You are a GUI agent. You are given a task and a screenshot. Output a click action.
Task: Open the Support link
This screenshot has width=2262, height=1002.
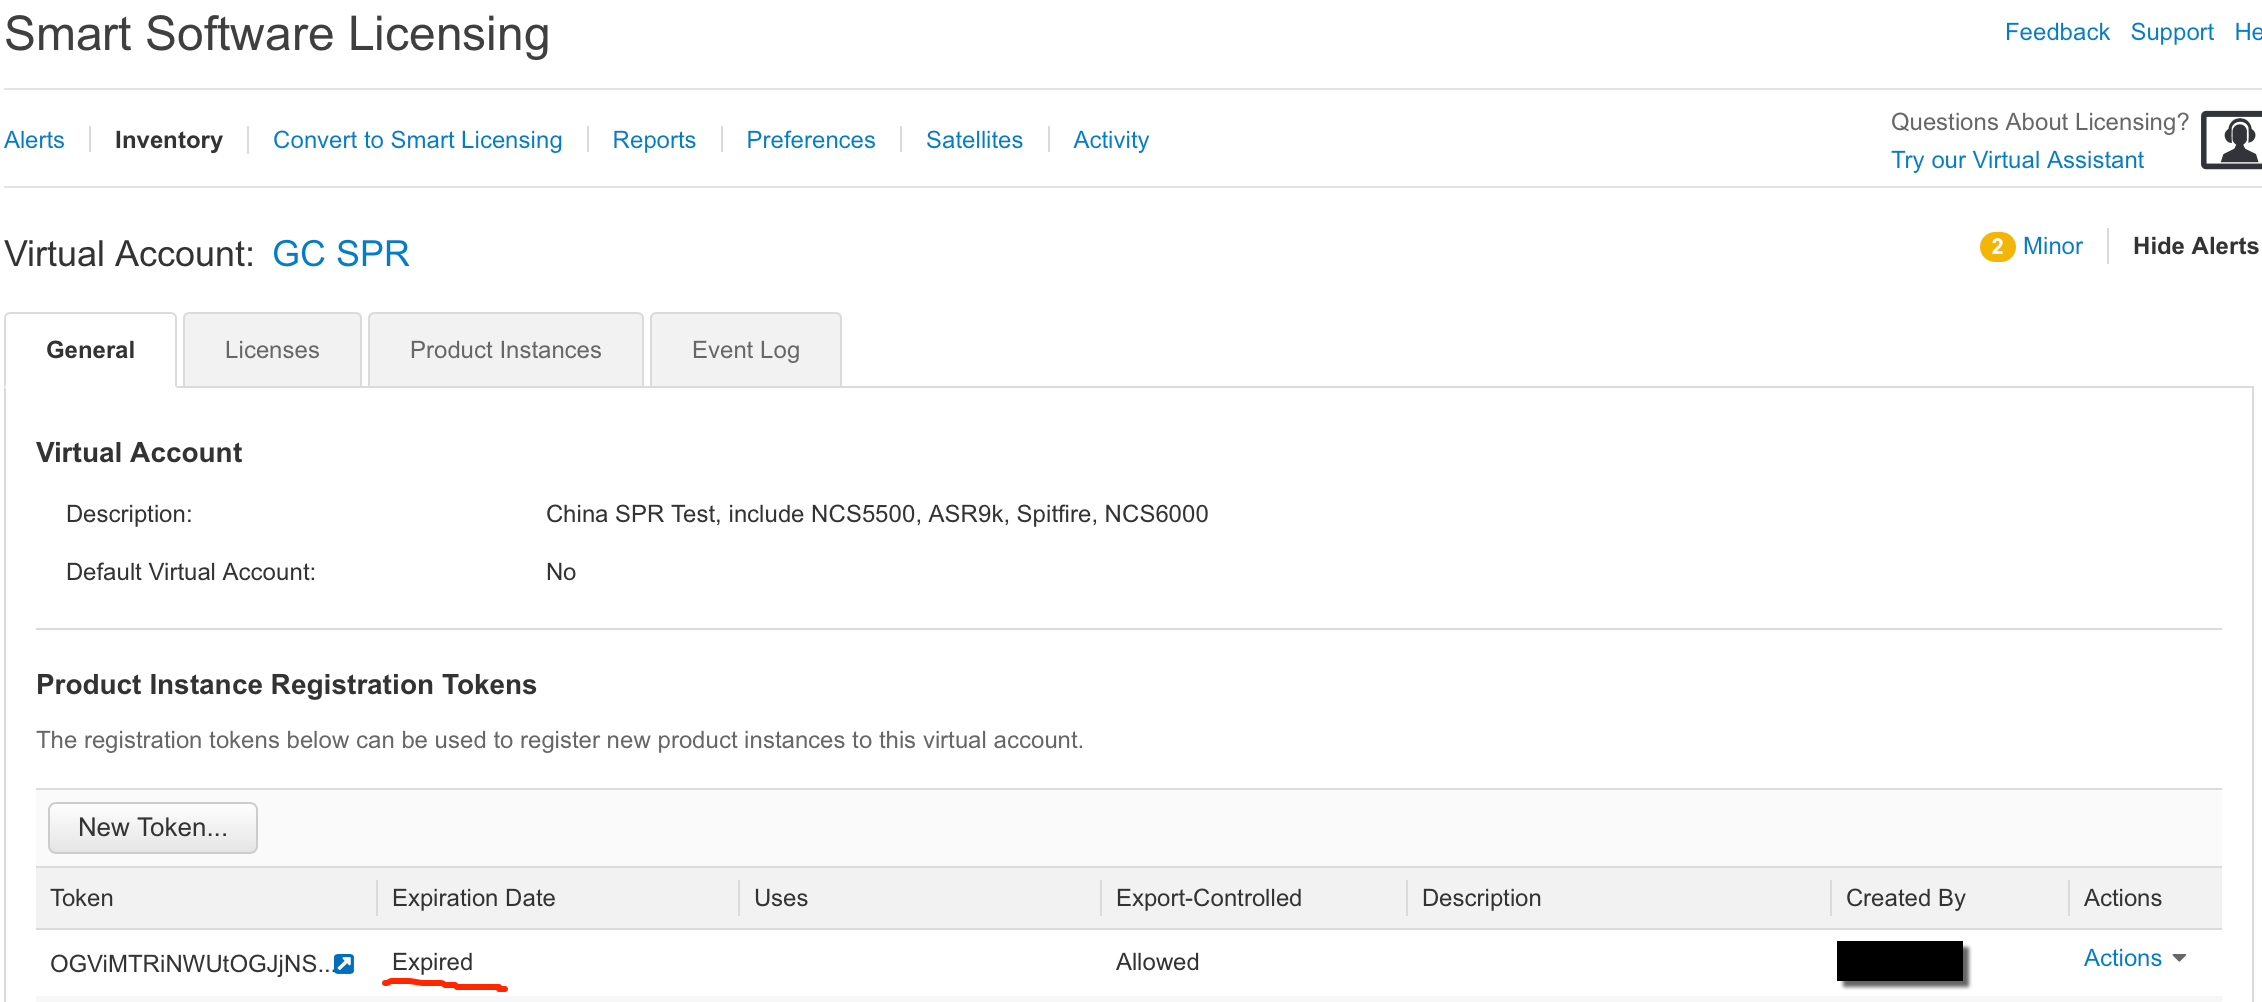(x=2172, y=32)
